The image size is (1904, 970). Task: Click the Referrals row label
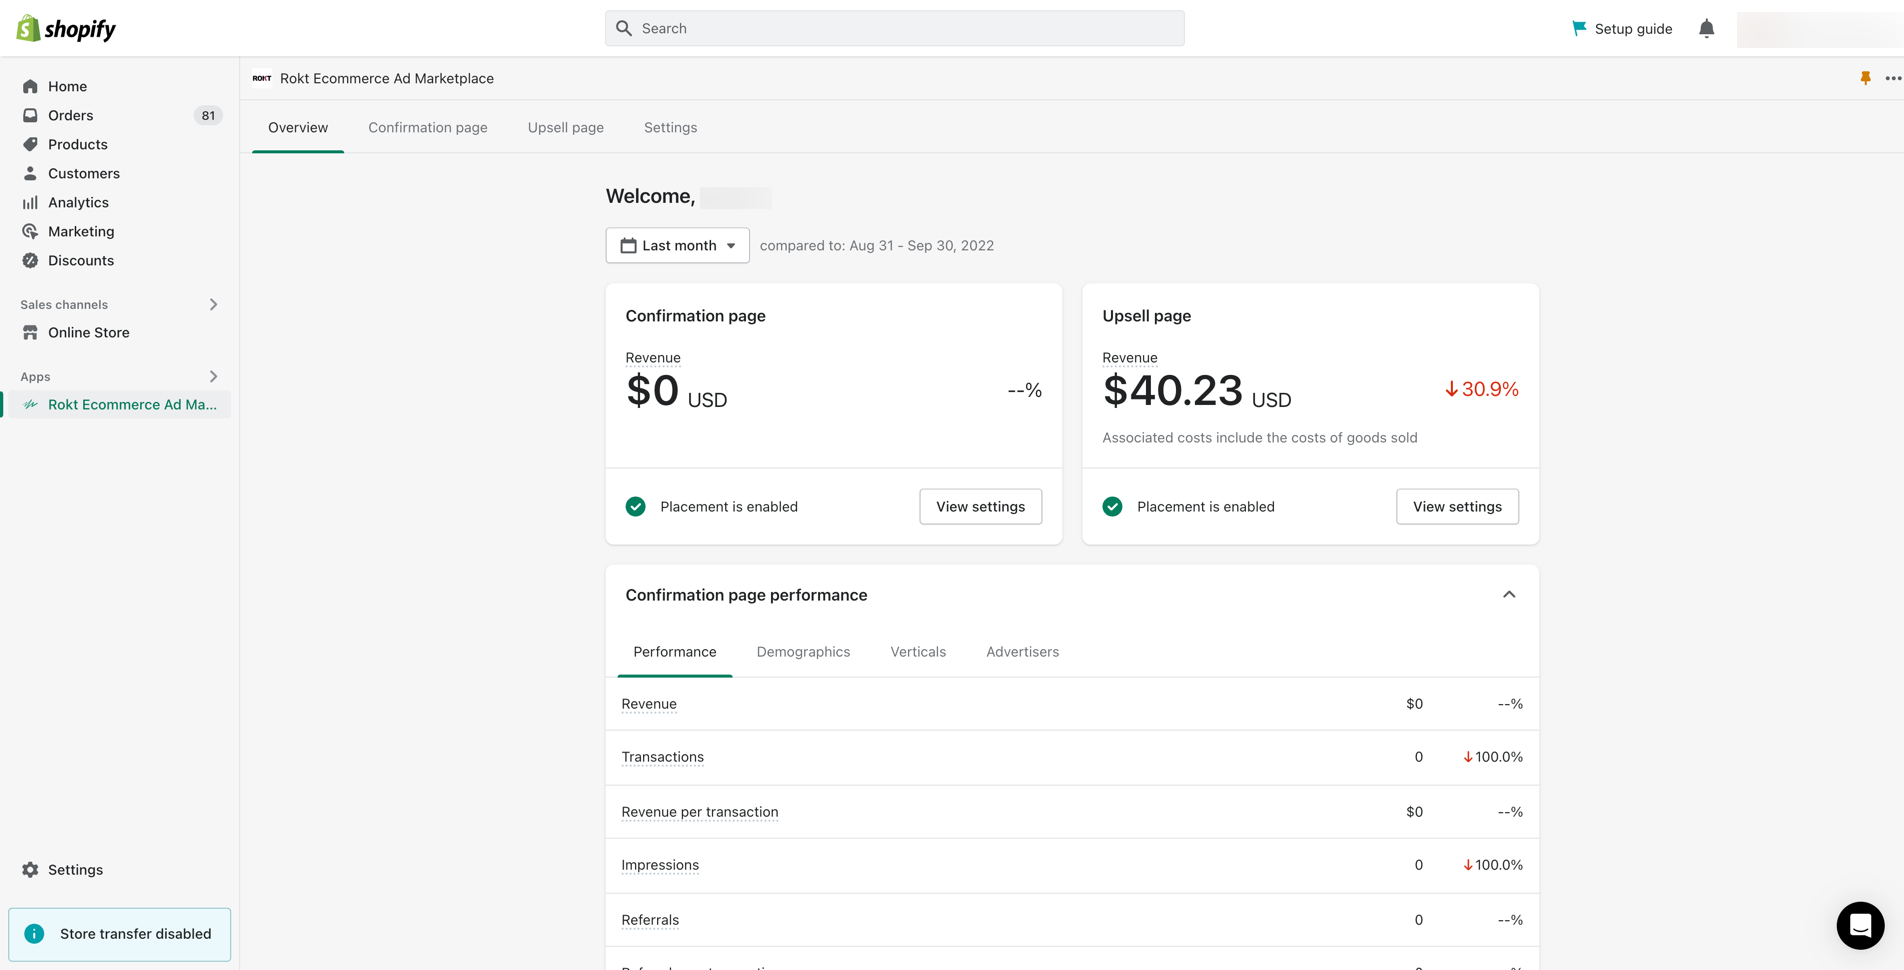coord(650,920)
